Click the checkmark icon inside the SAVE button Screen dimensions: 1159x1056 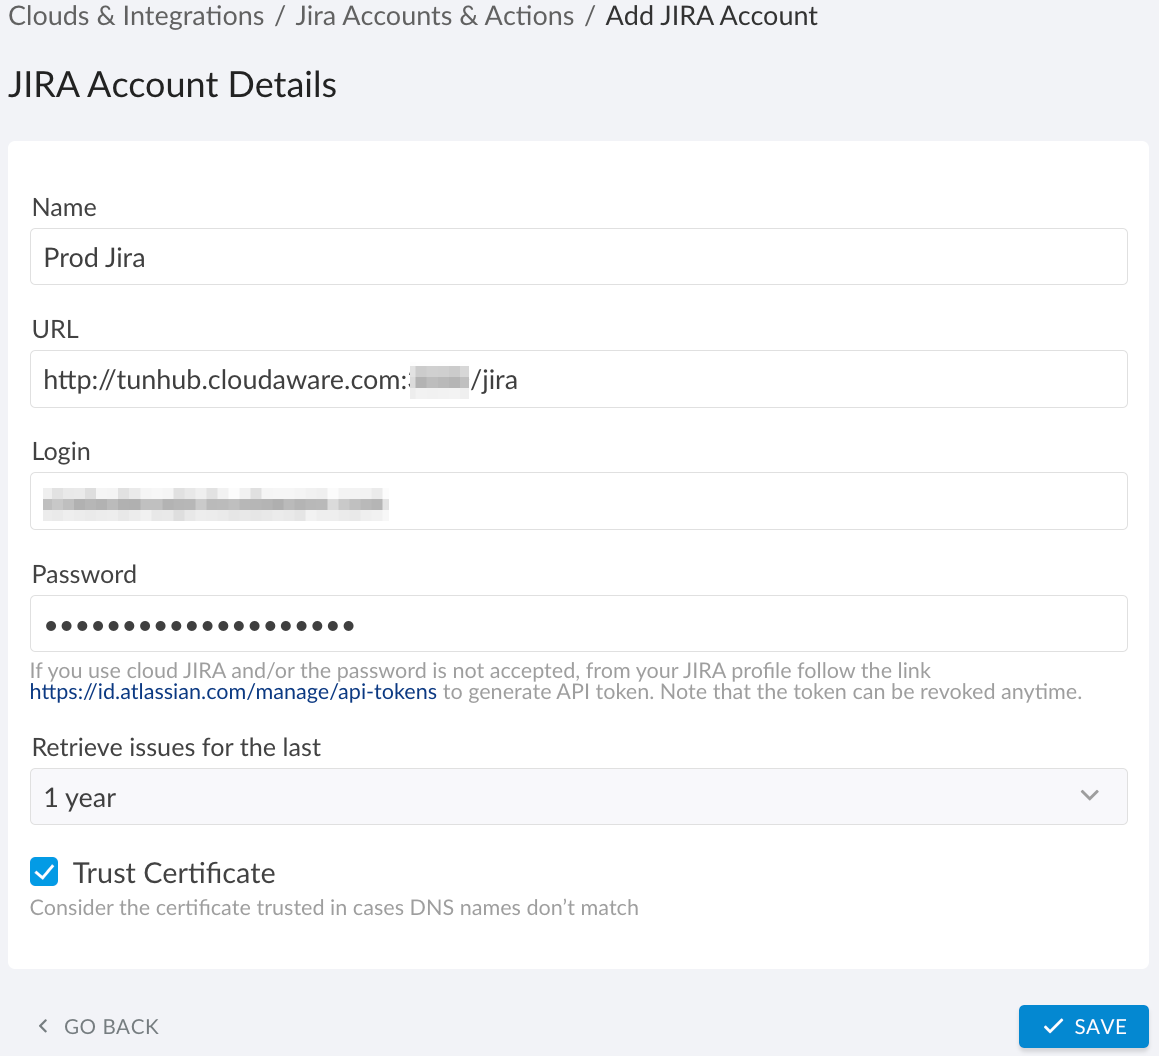click(x=1054, y=1026)
